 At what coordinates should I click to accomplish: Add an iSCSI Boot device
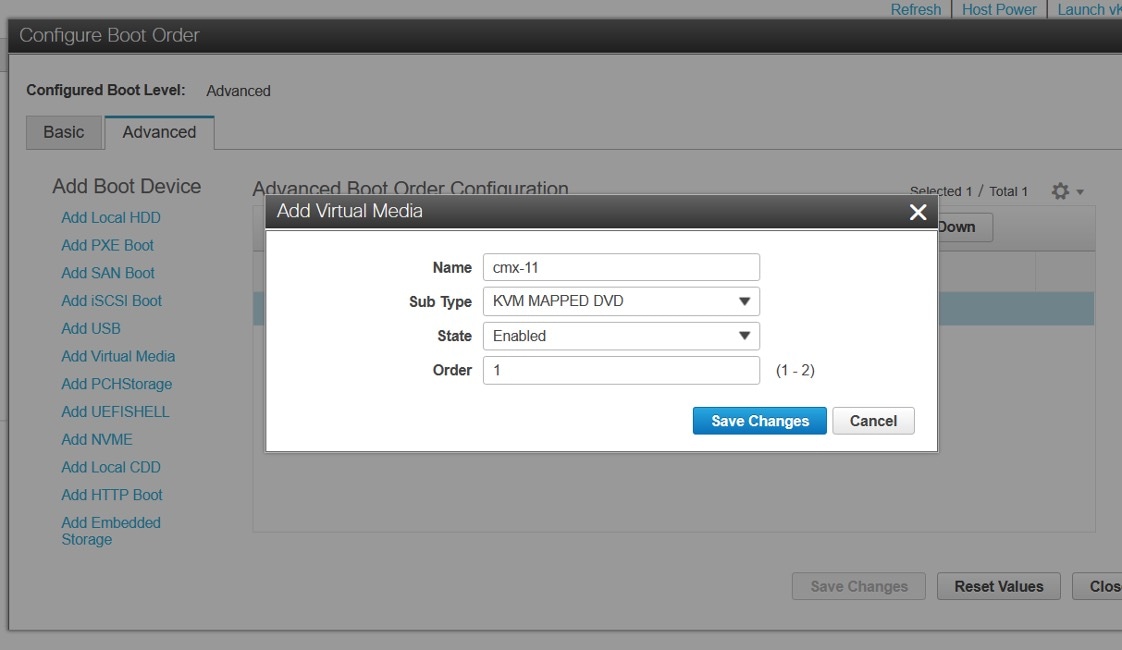tap(112, 300)
